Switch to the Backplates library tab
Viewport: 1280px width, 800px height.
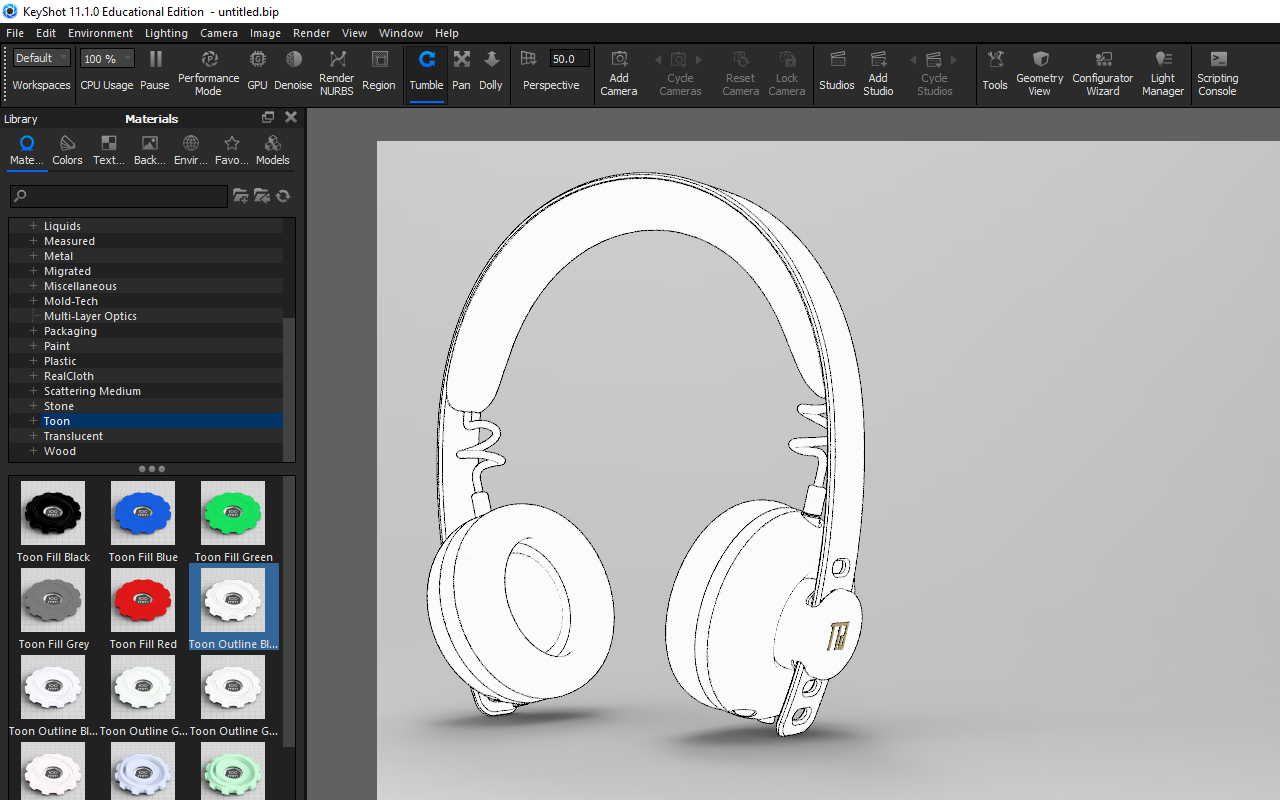pyautogui.click(x=150, y=151)
